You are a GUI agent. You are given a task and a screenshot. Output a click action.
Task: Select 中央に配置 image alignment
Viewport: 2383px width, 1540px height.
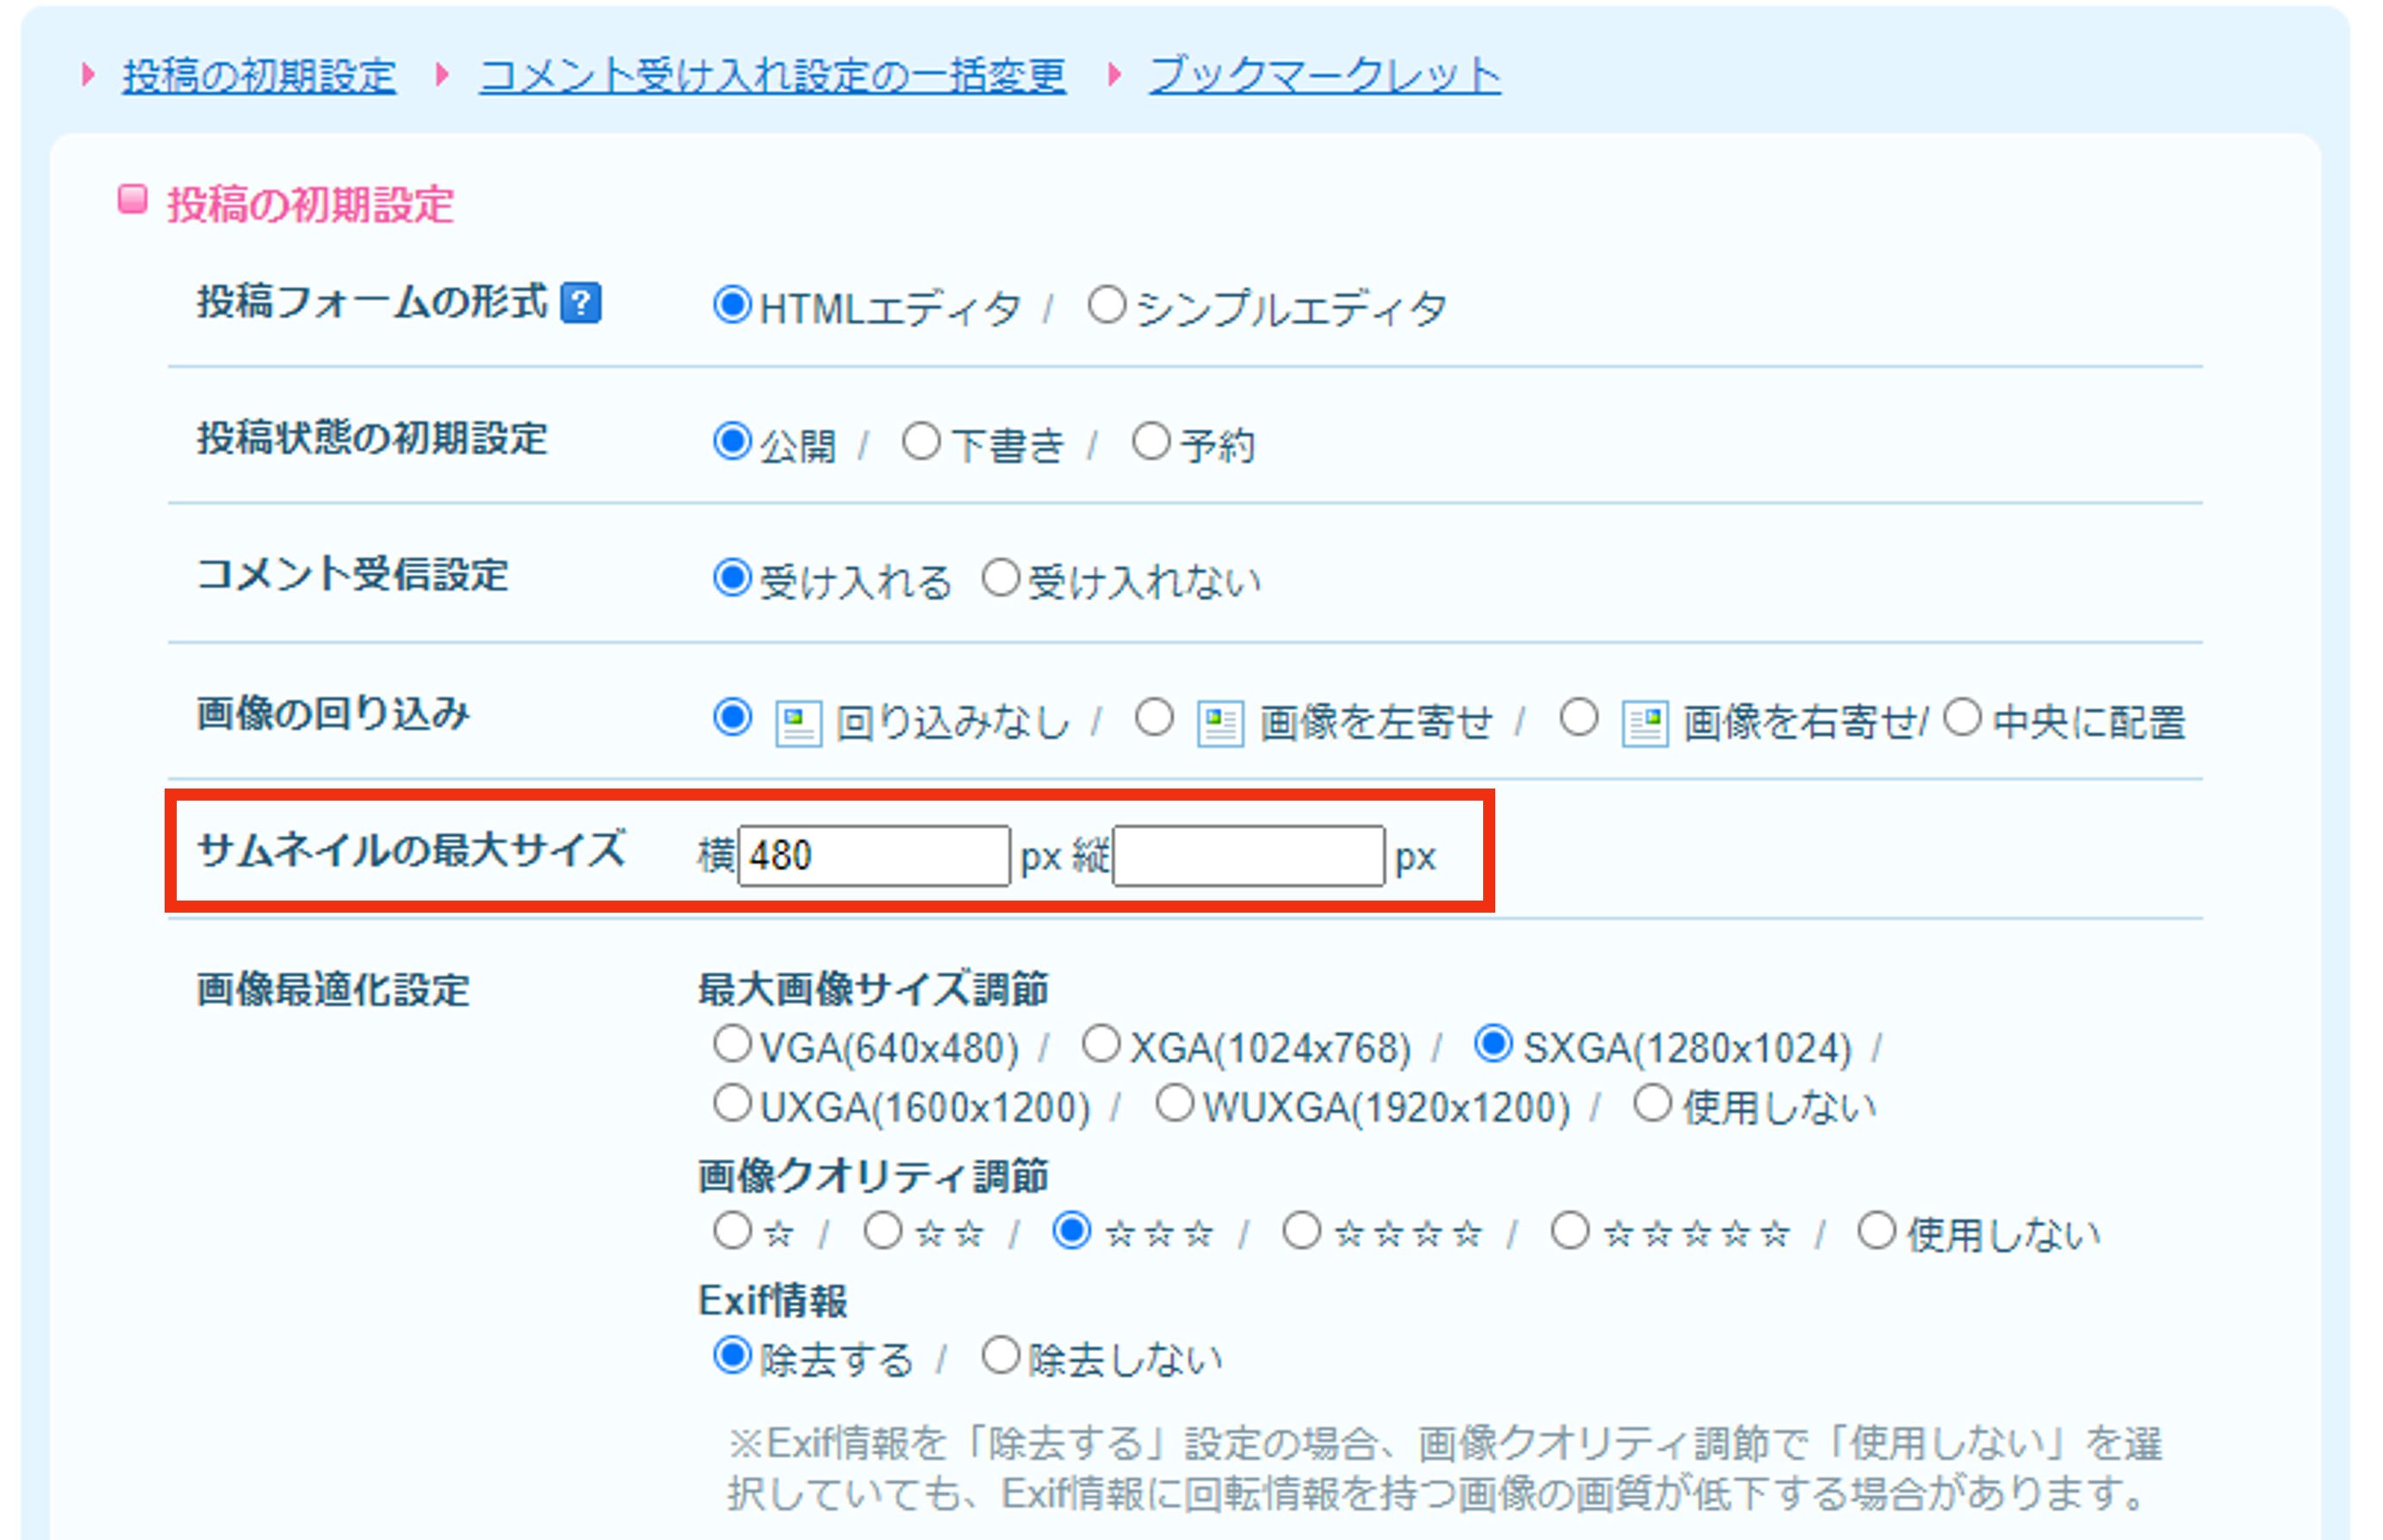coord(1962,718)
